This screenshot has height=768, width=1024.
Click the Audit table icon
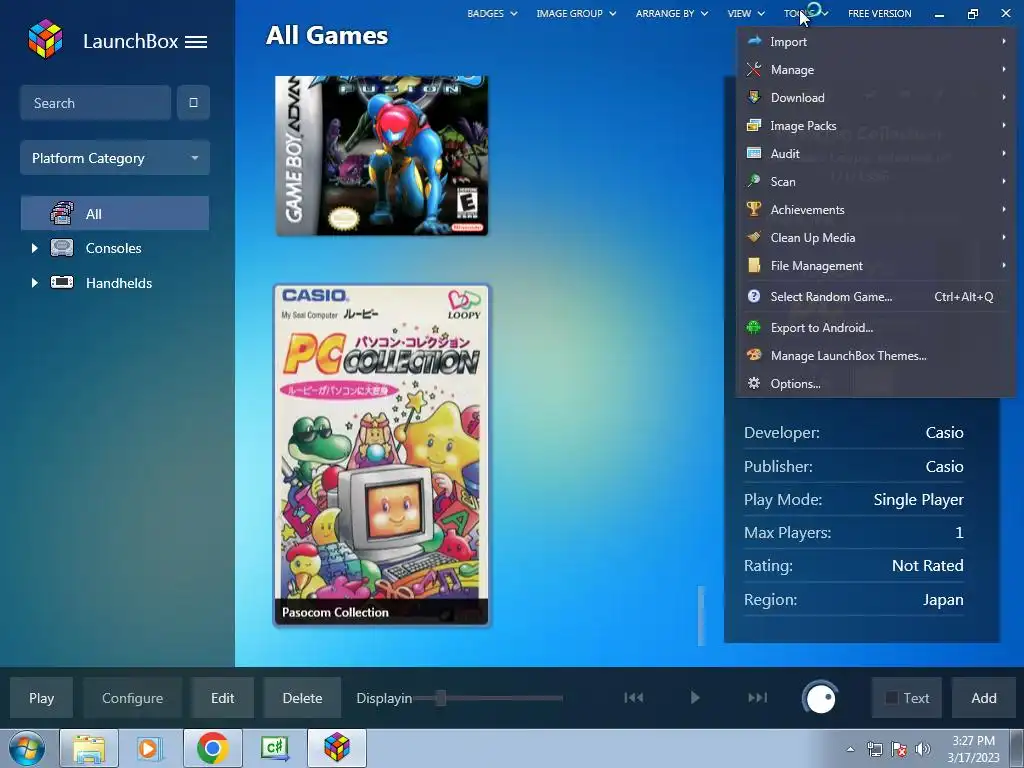click(x=754, y=153)
